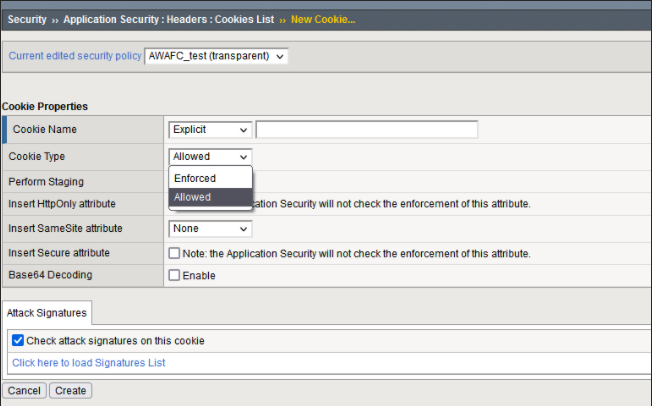Screen dimensions: 652x406
Task: Switch to the Attack Signatures tab
Action: [47, 313]
